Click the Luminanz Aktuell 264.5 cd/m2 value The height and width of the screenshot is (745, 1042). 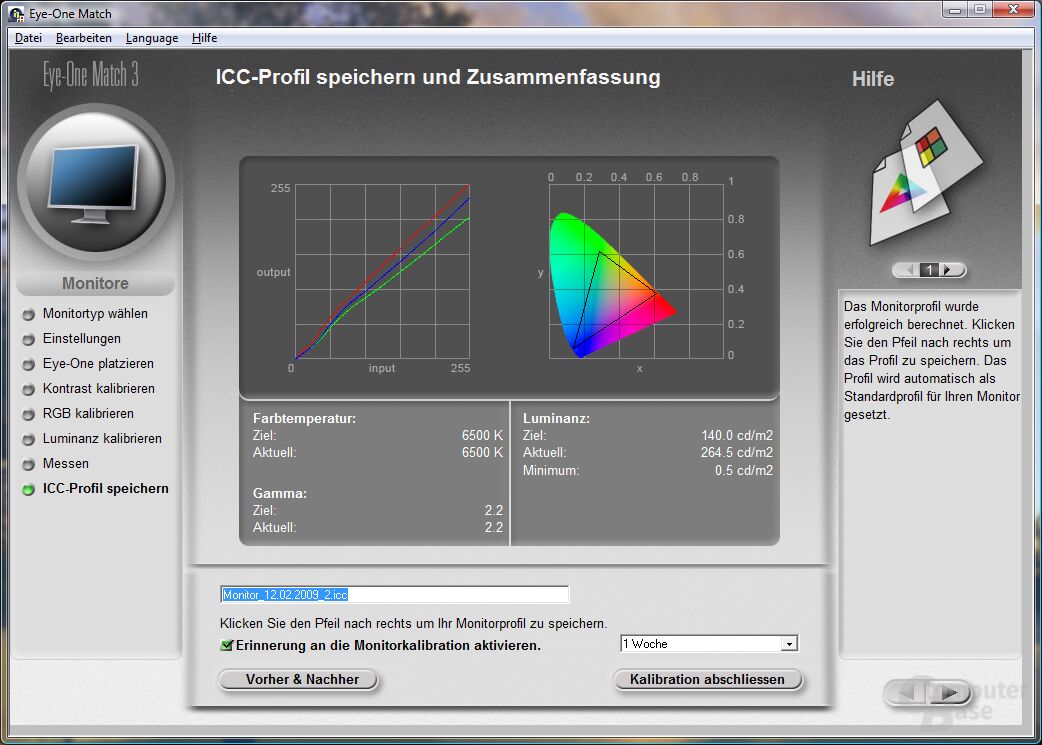point(736,453)
